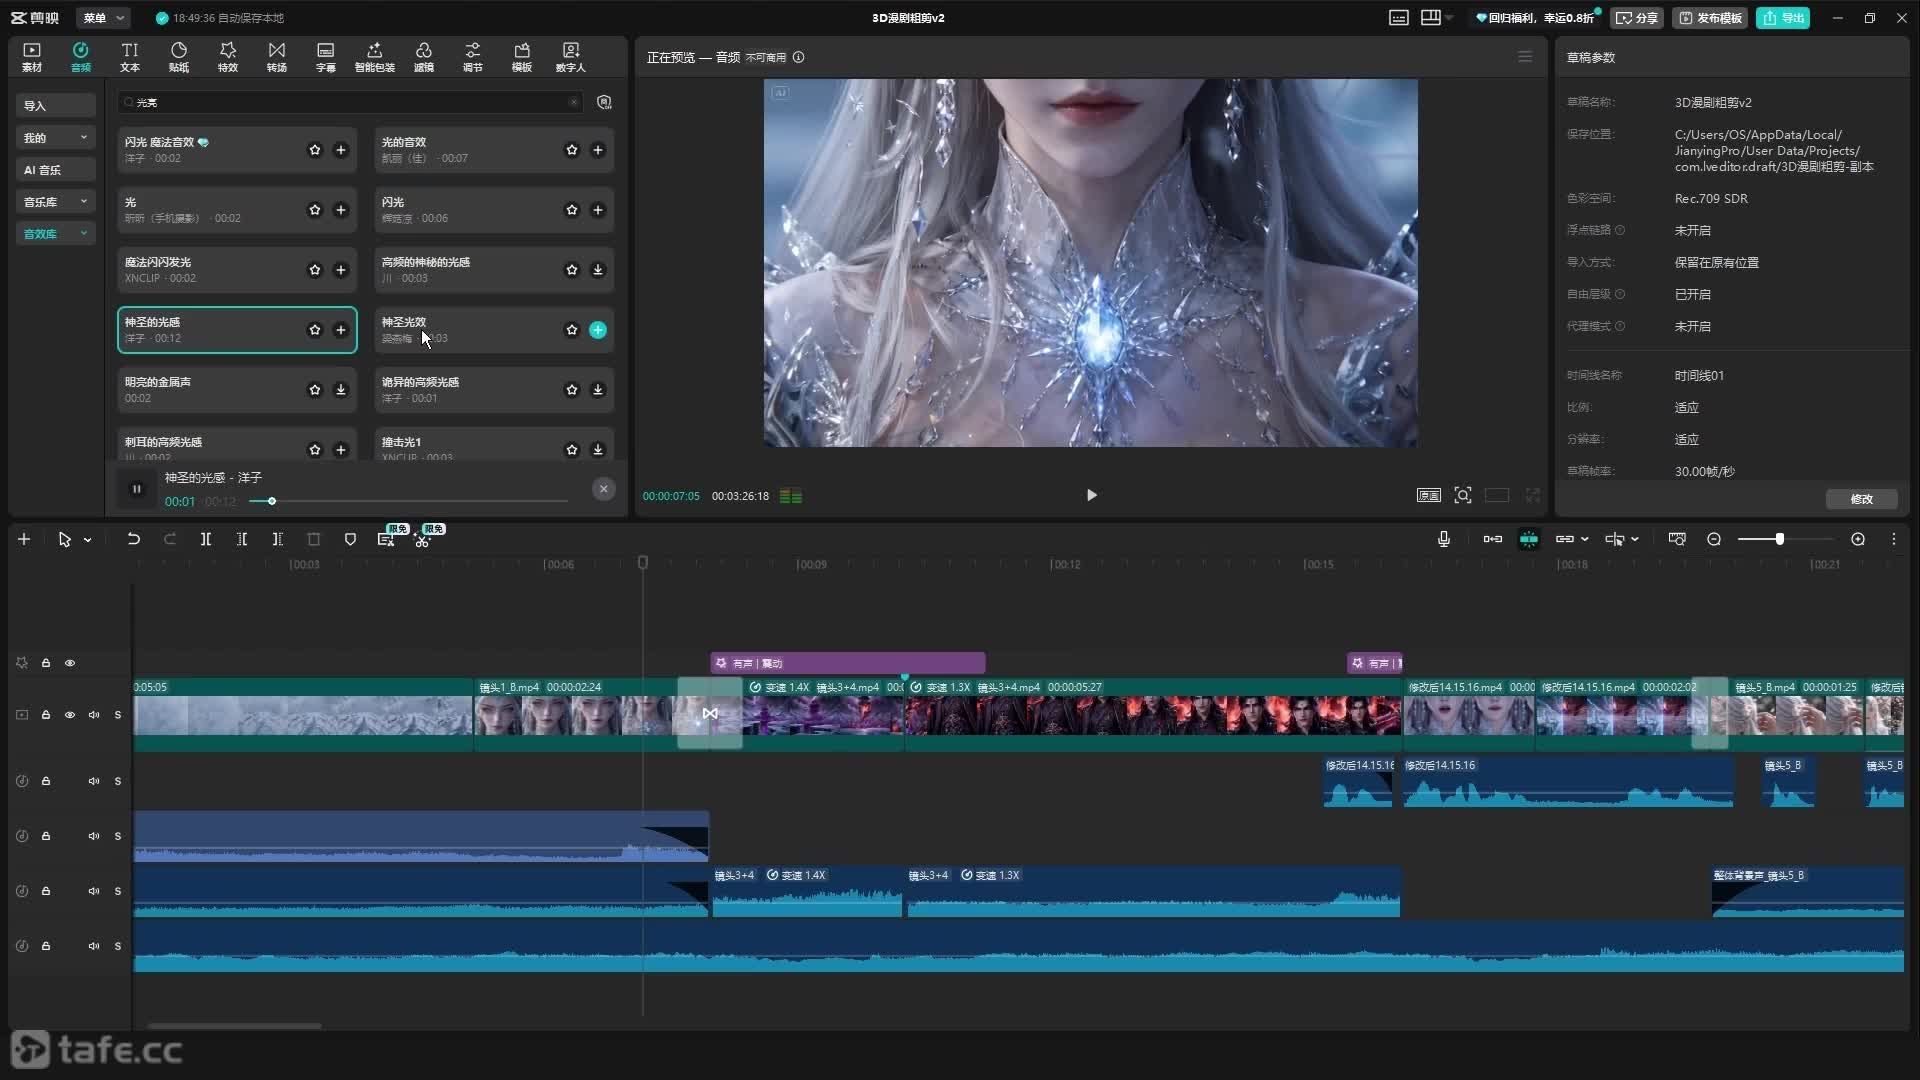Favorite the 魔法闪闪发光 sound effect

tap(315, 270)
